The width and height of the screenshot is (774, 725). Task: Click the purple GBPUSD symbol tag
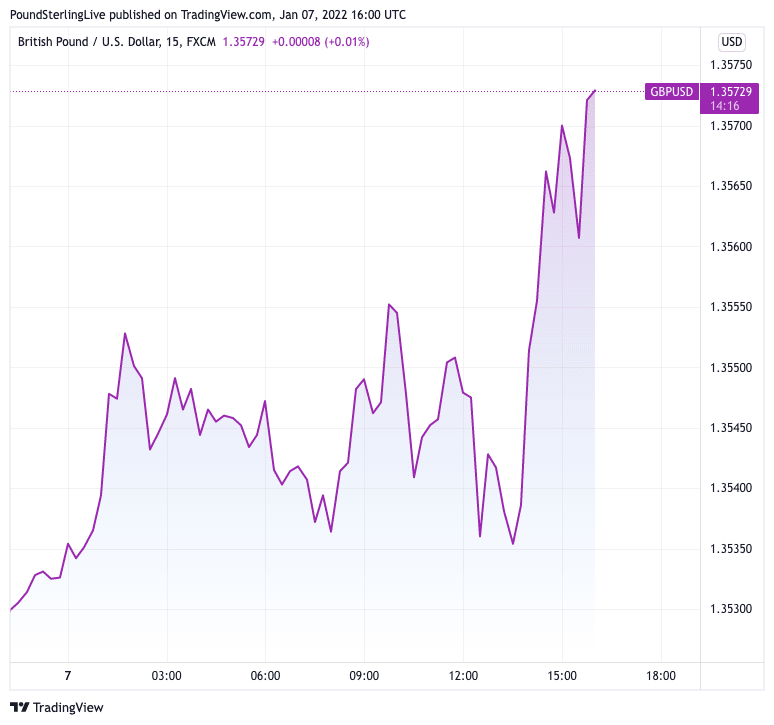click(x=671, y=92)
